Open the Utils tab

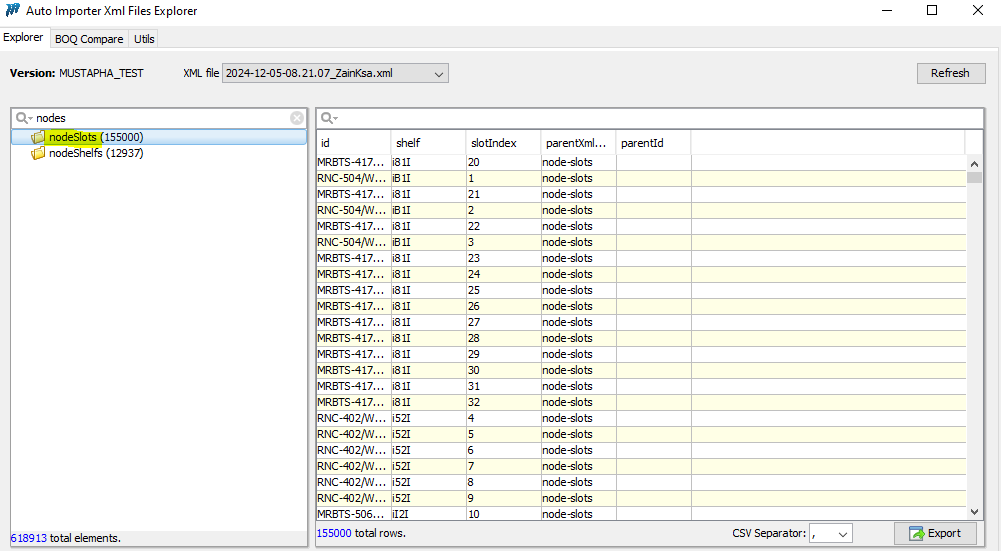(144, 39)
